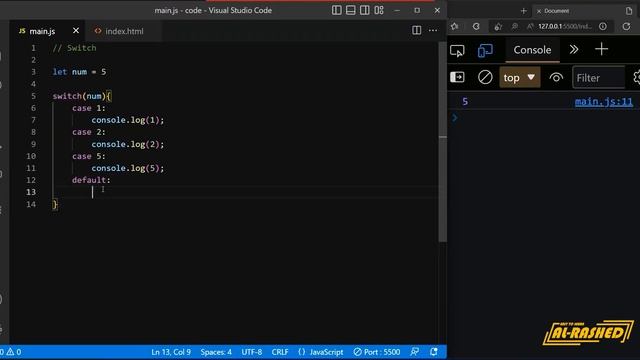The width and height of the screenshot is (640, 360).
Task: Split the editor to the right
Action: click(416, 30)
